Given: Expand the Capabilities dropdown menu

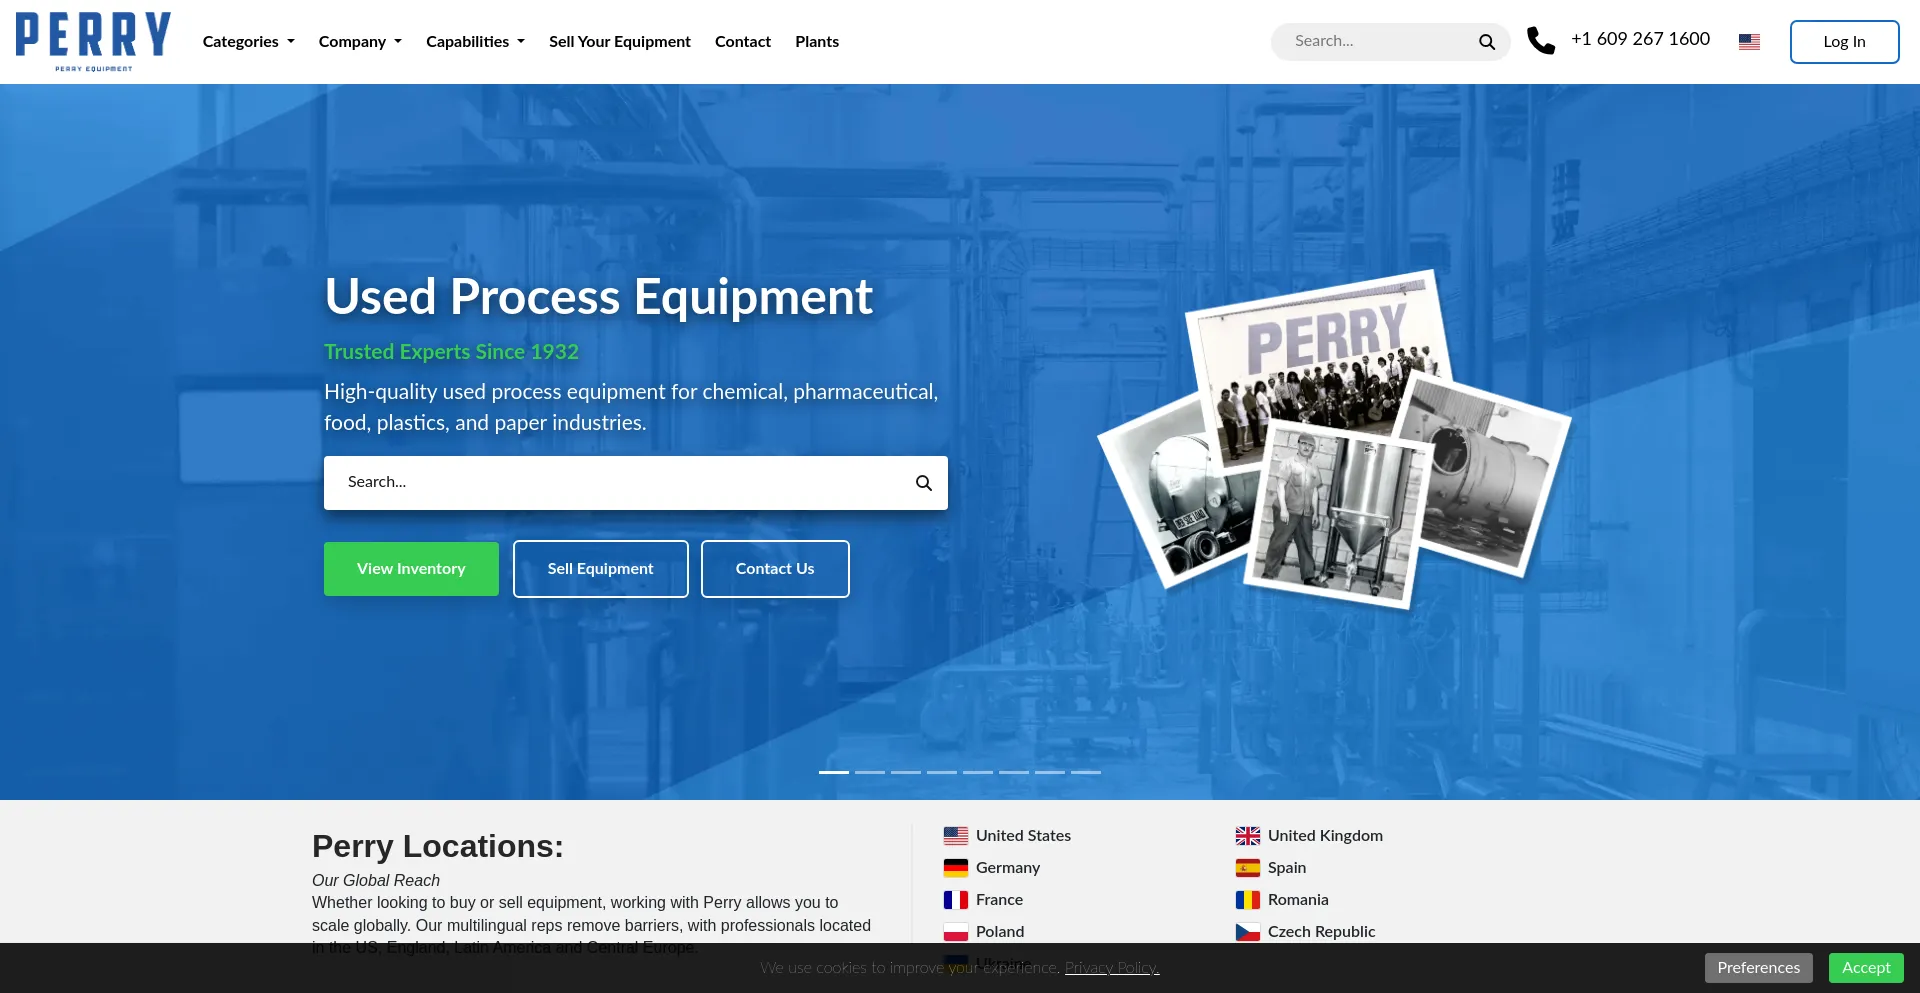Looking at the screenshot, I should [475, 42].
